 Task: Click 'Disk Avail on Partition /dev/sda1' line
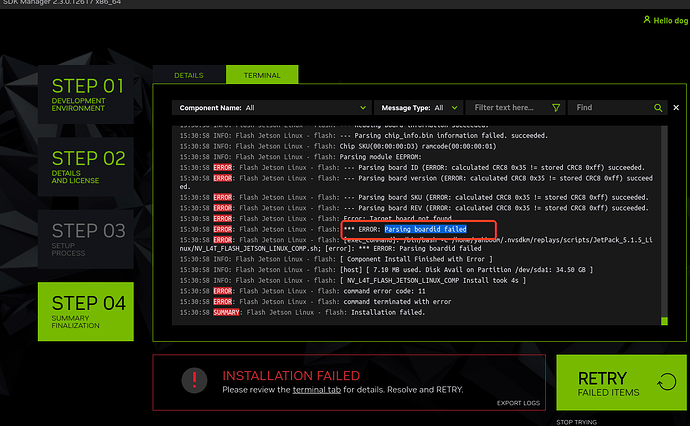click(386, 270)
